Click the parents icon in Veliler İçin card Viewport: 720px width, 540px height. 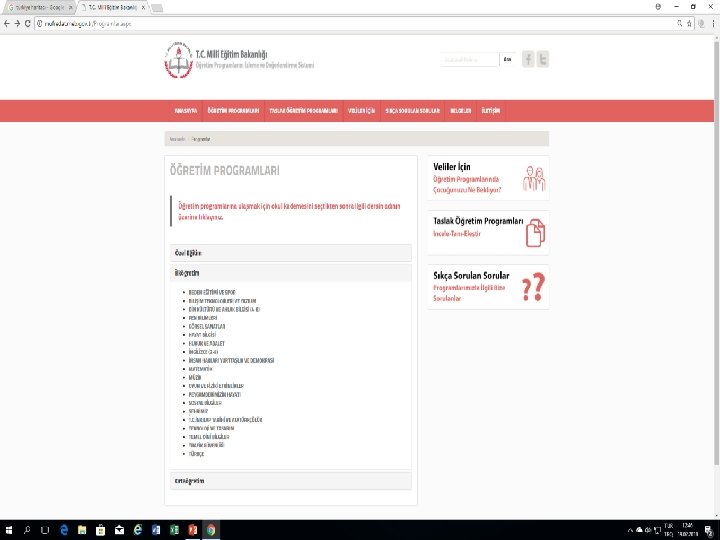[534, 178]
